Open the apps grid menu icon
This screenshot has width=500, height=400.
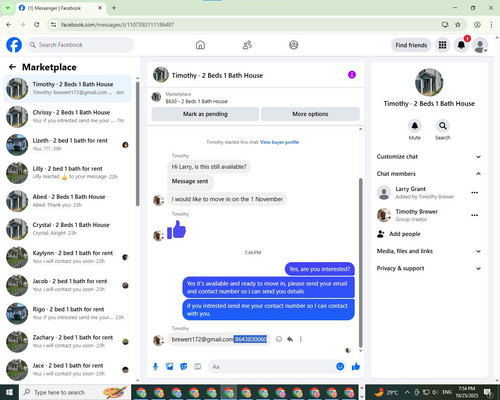(442, 45)
